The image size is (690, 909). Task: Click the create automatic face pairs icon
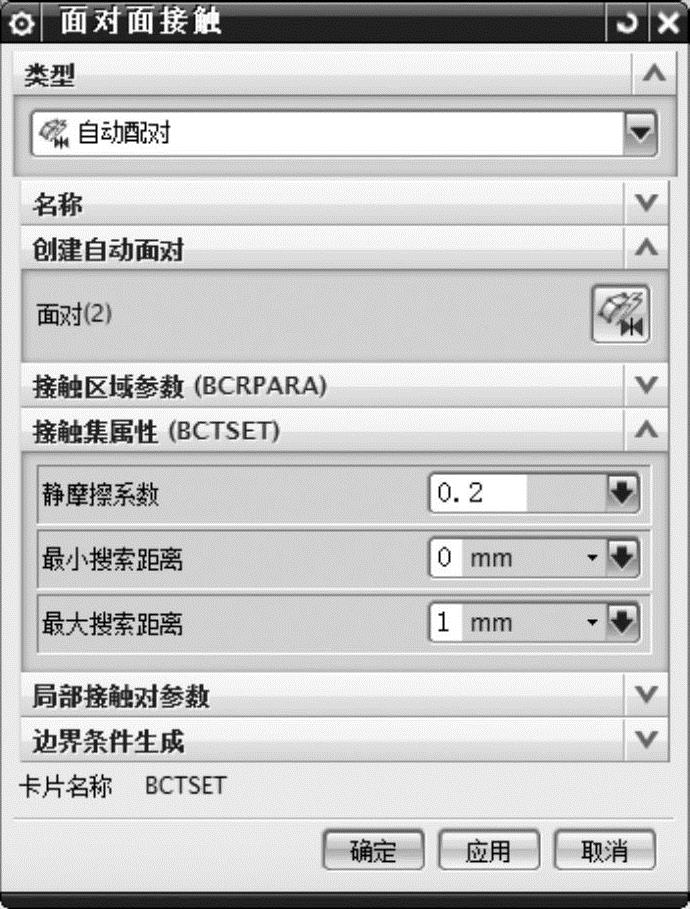(620, 315)
